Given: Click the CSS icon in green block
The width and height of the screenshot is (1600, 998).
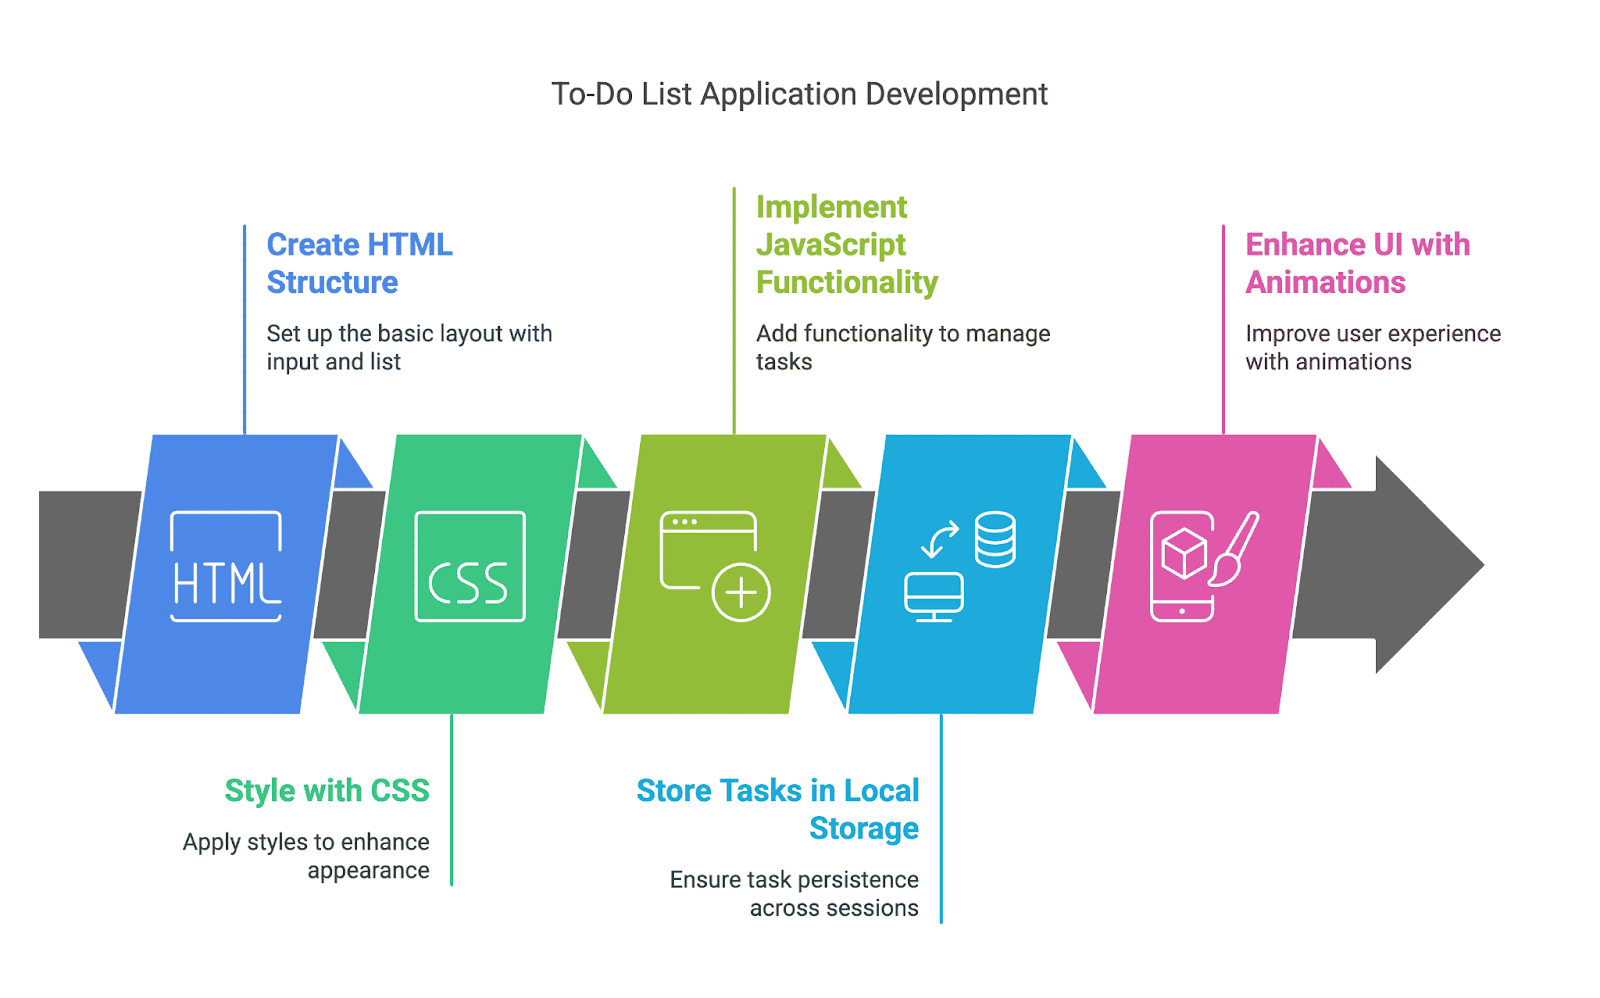Looking at the screenshot, I should (x=470, y=566).
